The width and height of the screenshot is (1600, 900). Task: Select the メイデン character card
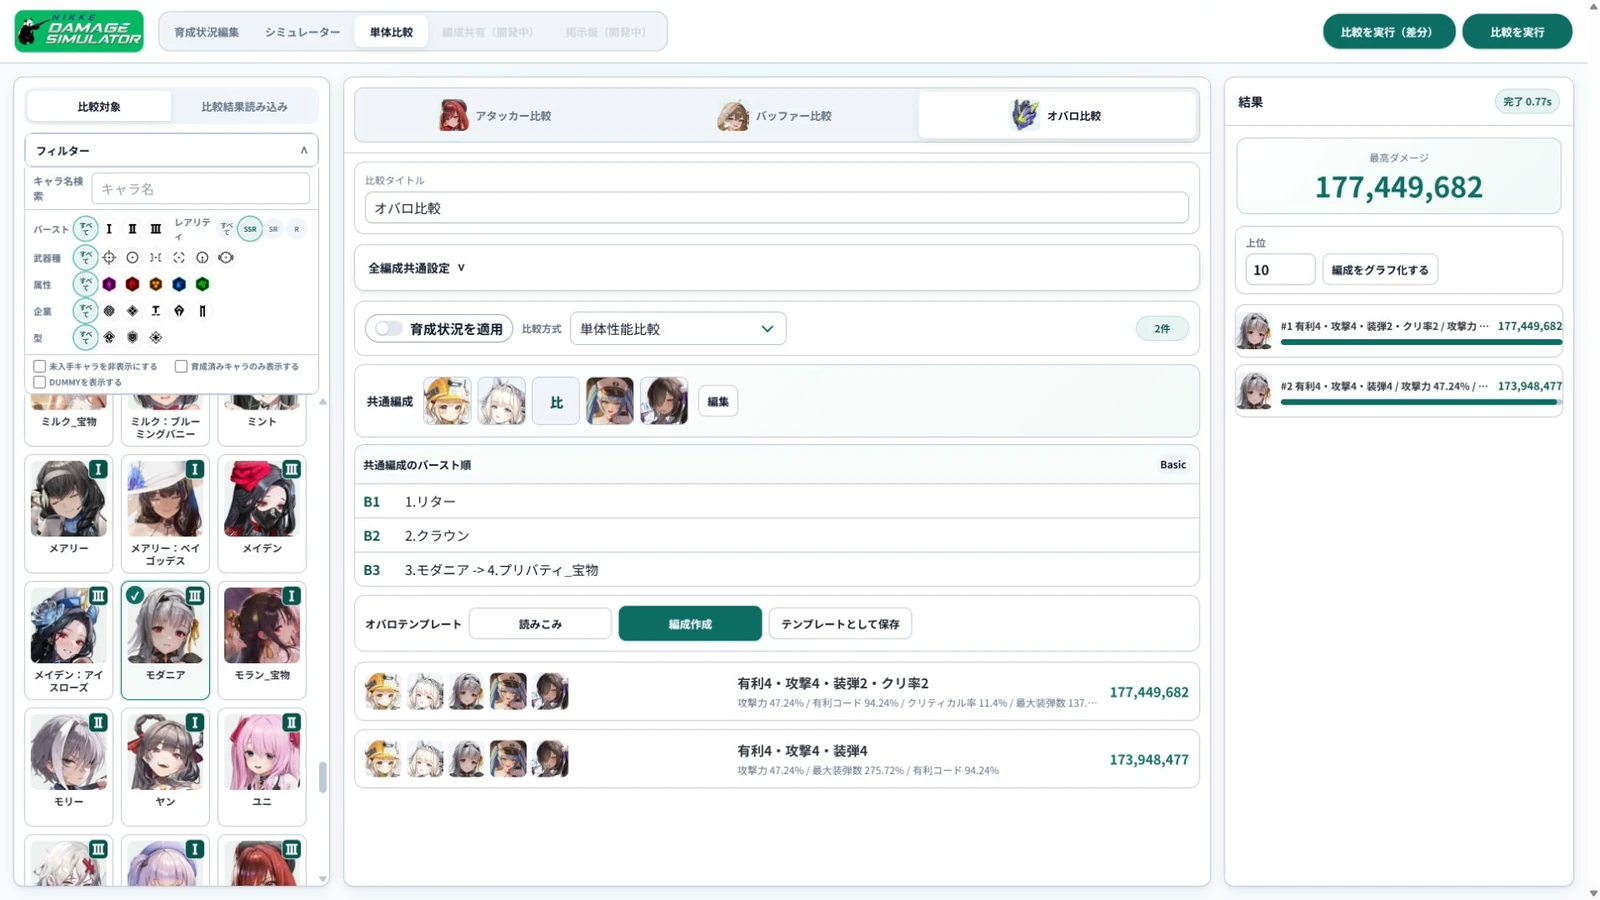[262, 513]
